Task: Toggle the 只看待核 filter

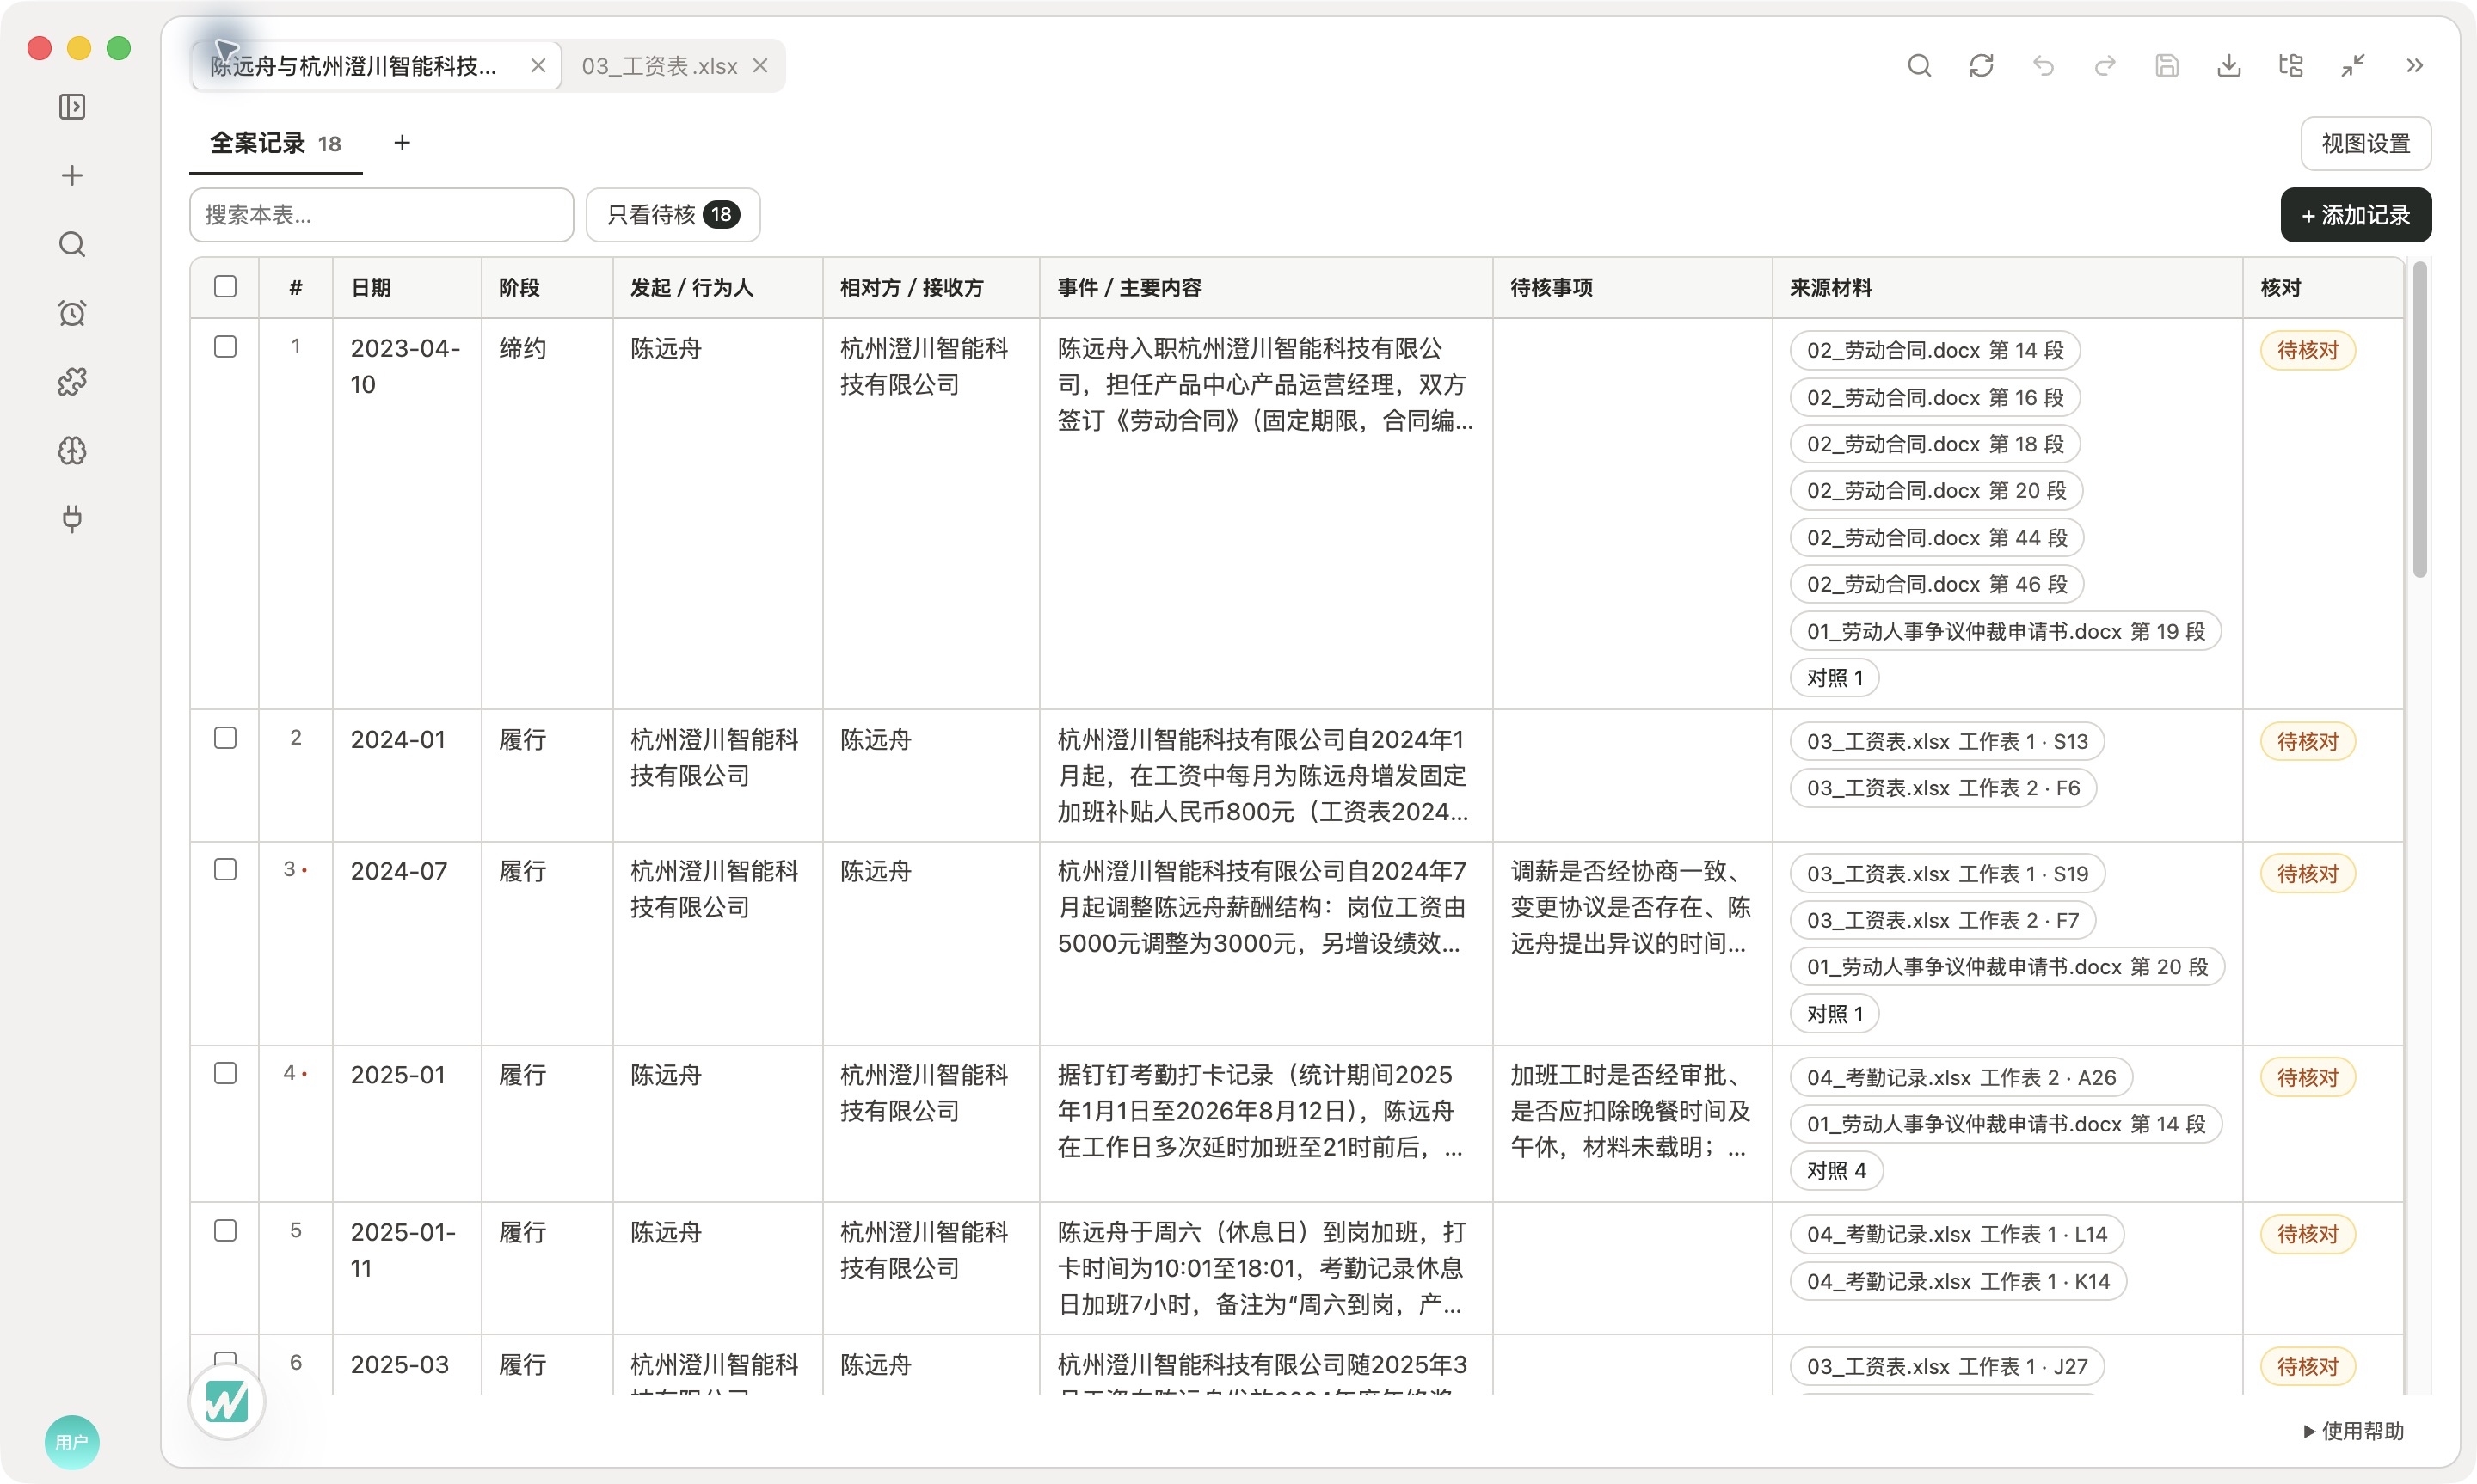Action: pos(673,215)
